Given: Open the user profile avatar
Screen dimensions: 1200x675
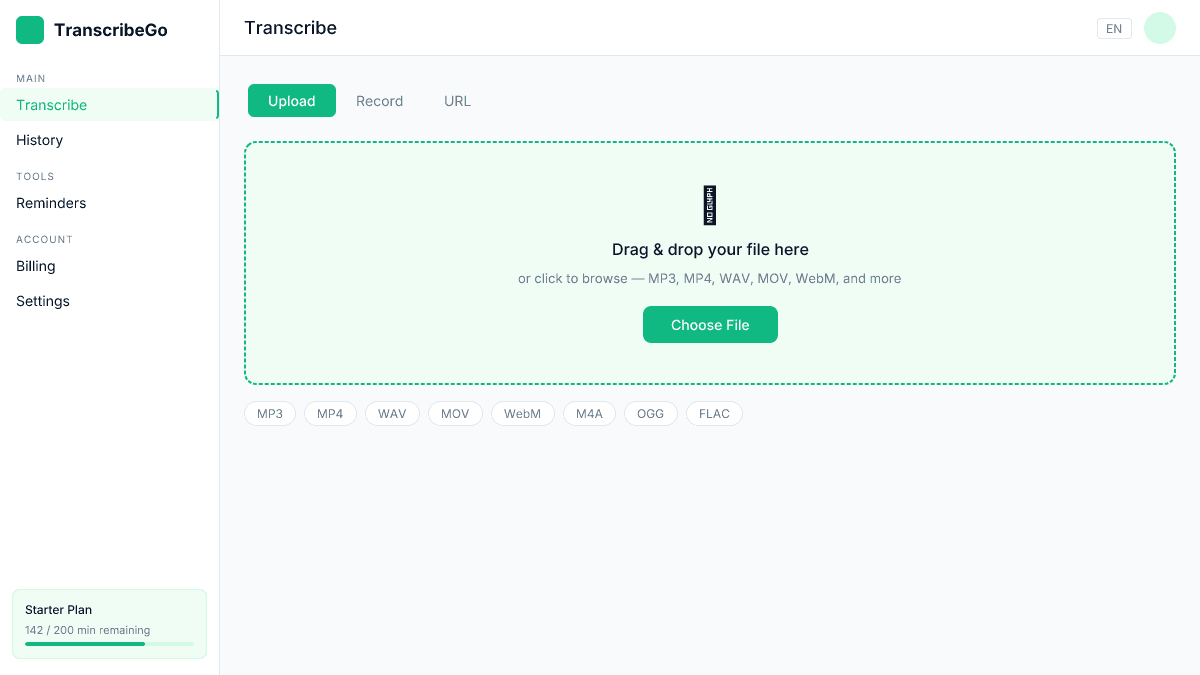Looking at the screenshot, I should coord(1159,28).
